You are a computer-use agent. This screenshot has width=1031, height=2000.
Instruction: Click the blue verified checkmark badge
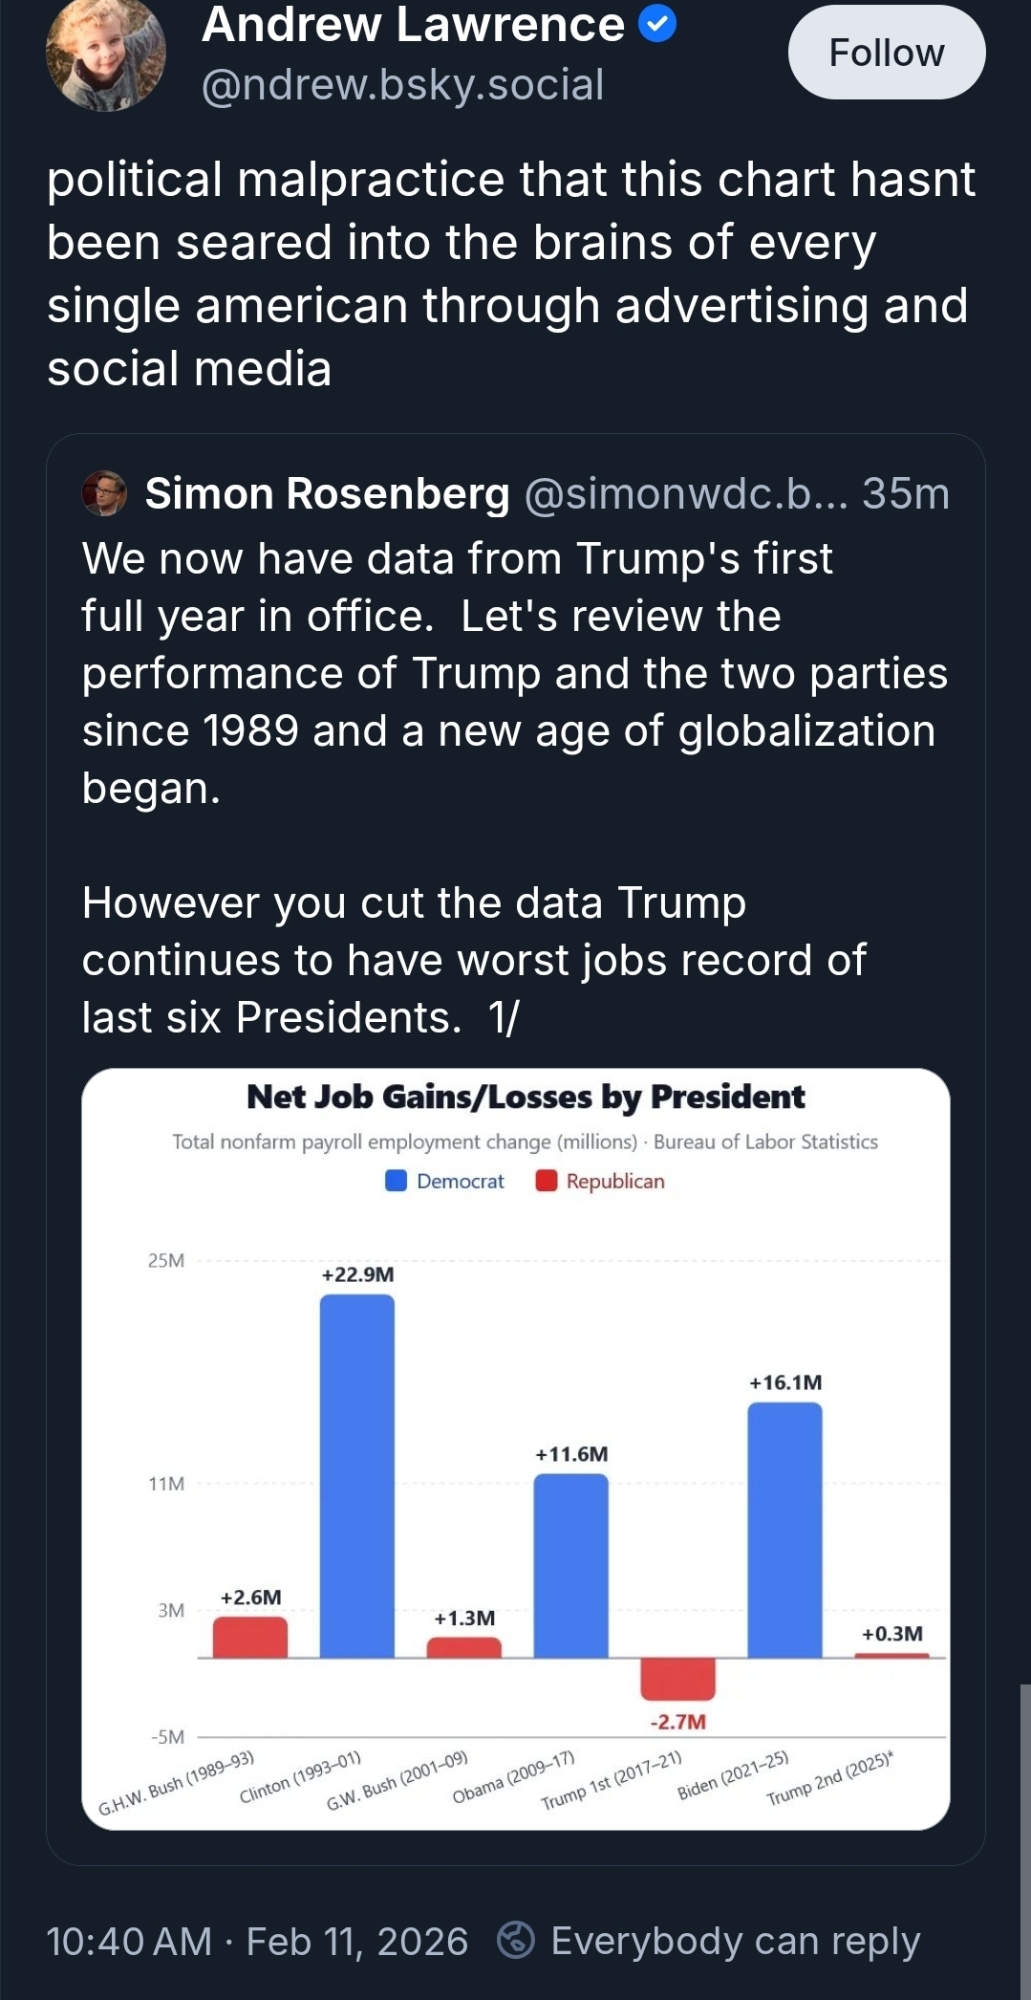click(657, 24)
